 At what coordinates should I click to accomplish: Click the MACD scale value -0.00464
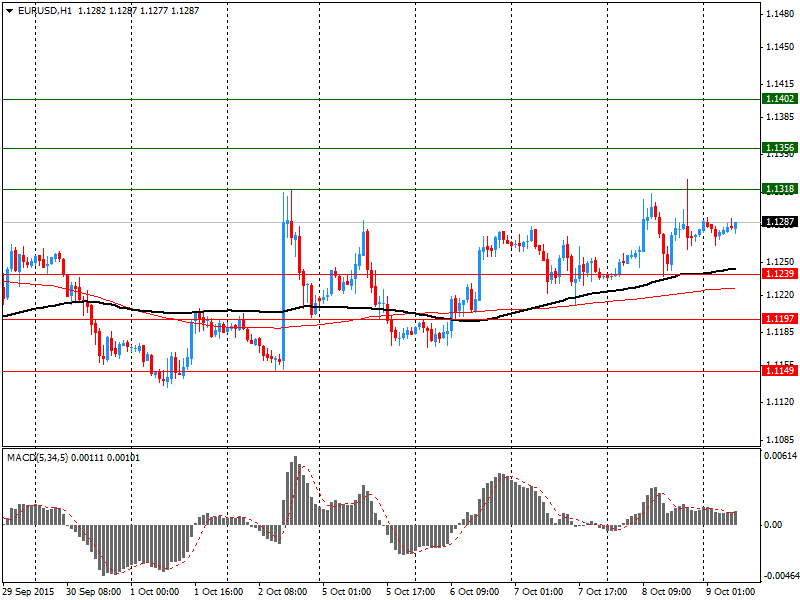780,576
